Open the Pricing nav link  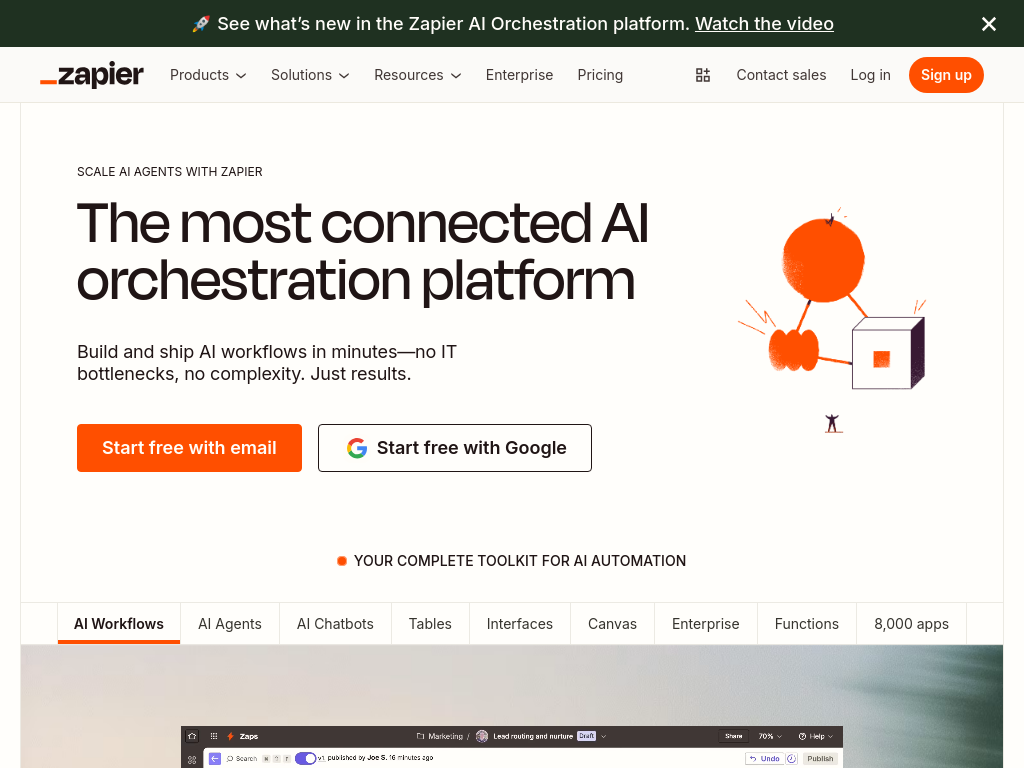point(600,75)
